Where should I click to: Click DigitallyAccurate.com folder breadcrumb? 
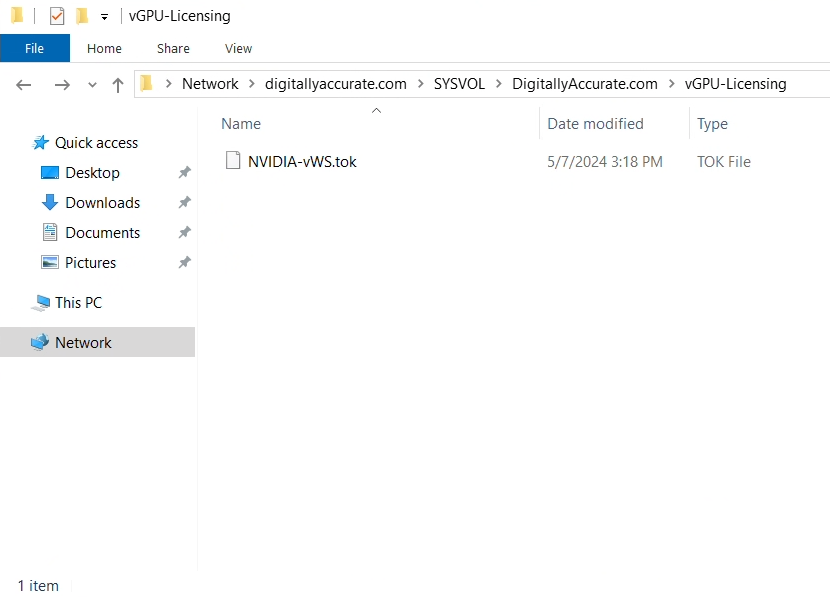585,84
